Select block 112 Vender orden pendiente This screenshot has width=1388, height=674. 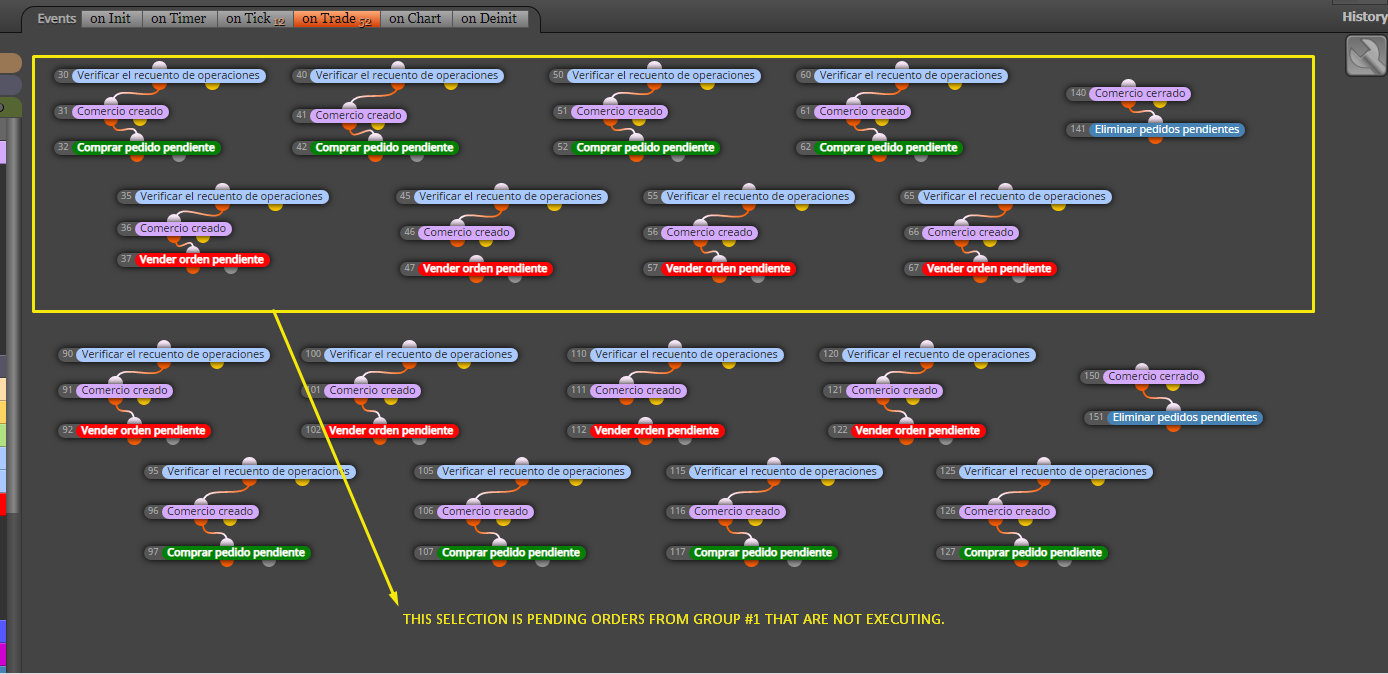(646, 431)
